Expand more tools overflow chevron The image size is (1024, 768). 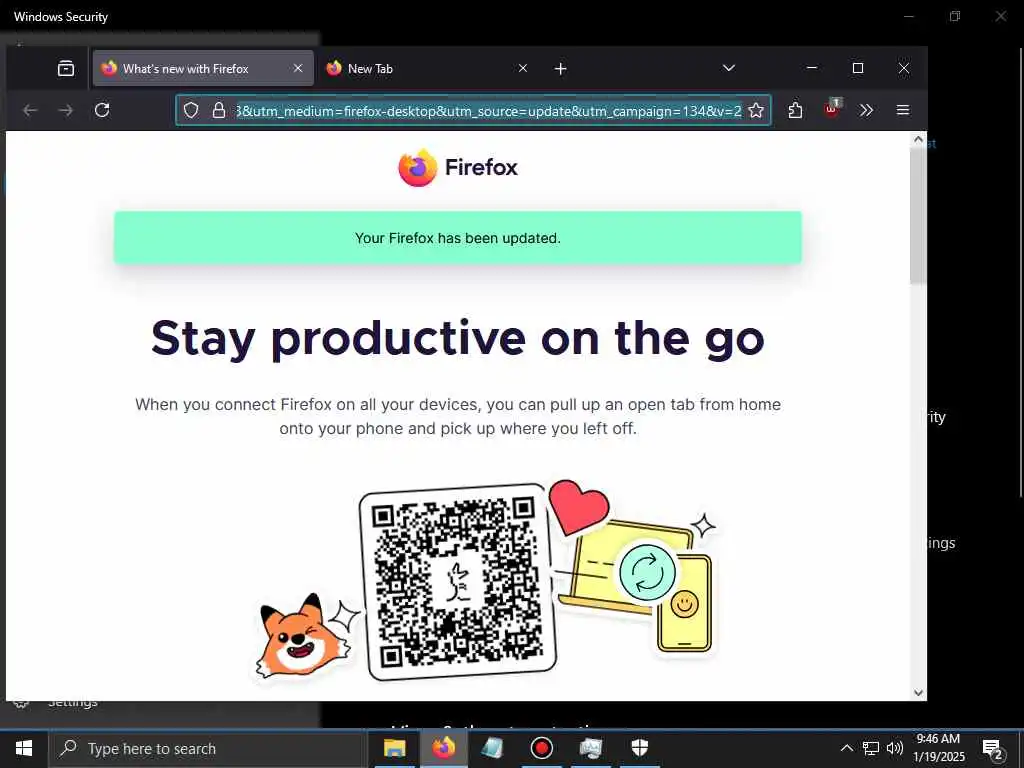866,110
